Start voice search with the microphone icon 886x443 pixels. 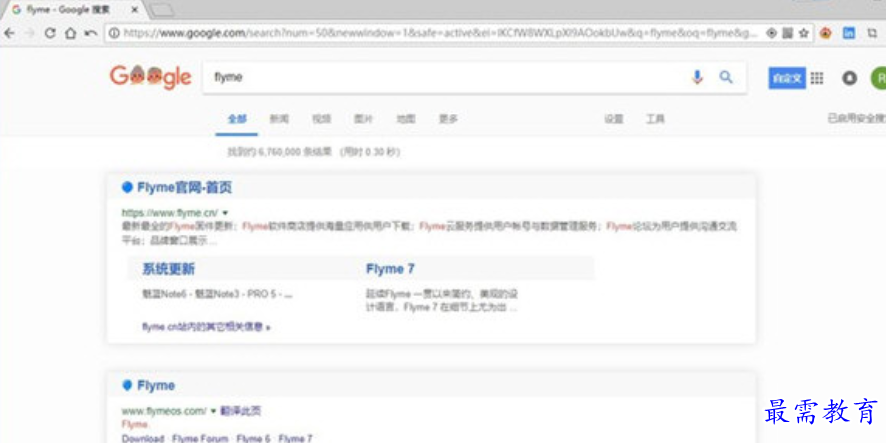(x=697, y=77)
